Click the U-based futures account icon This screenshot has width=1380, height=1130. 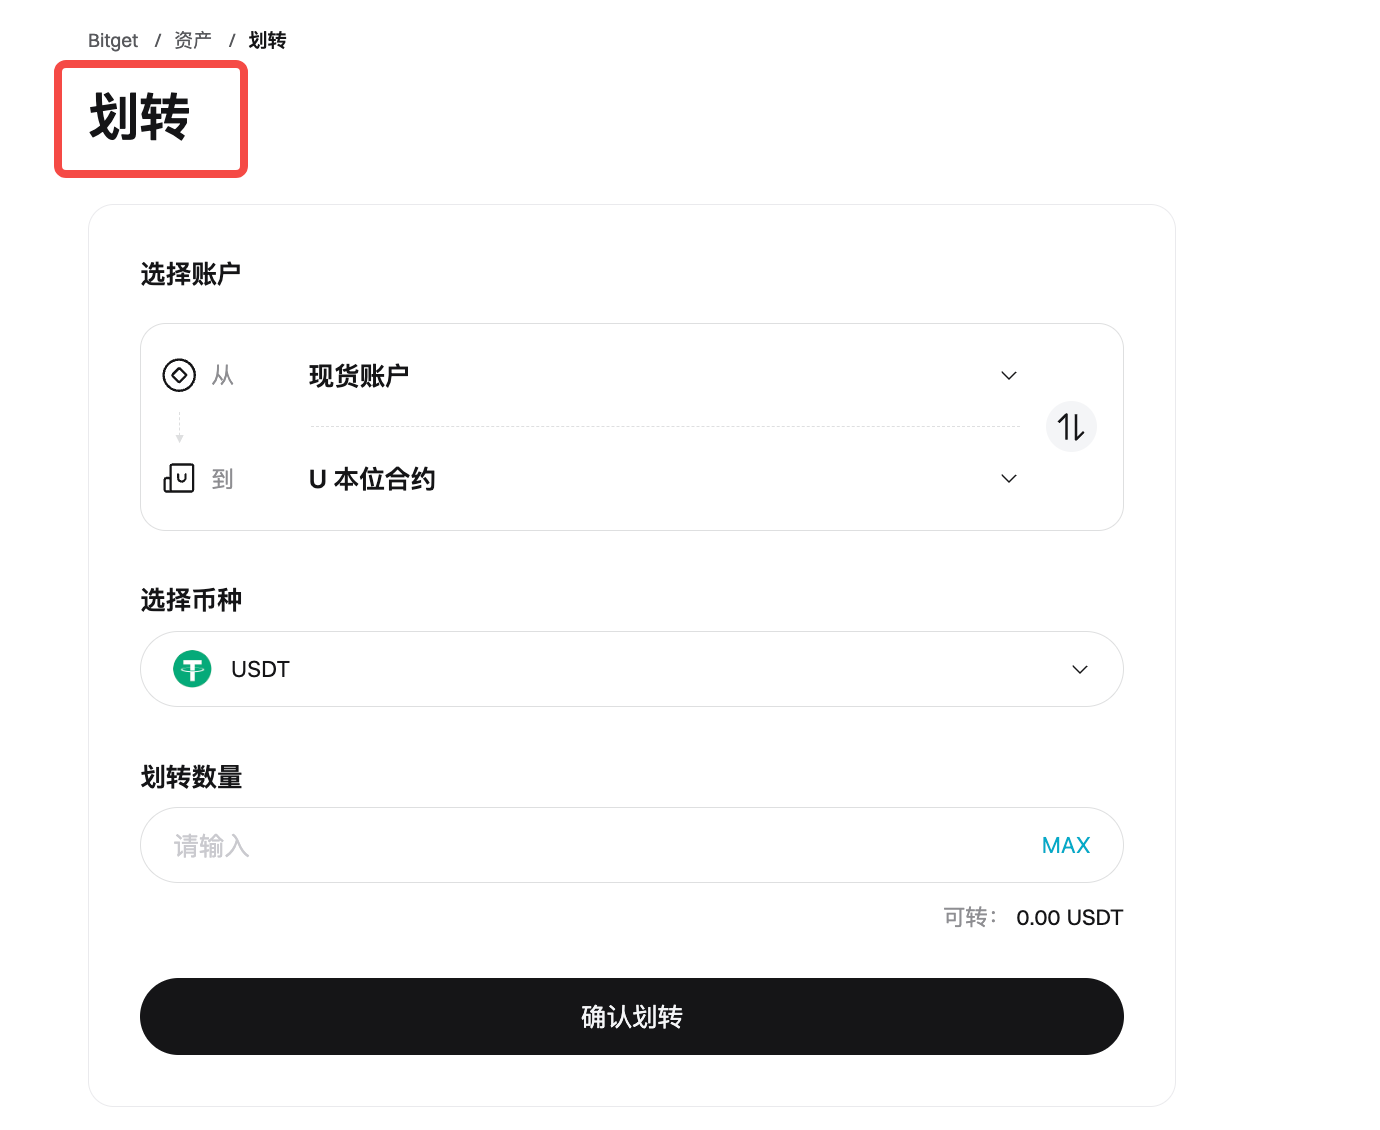179,478
